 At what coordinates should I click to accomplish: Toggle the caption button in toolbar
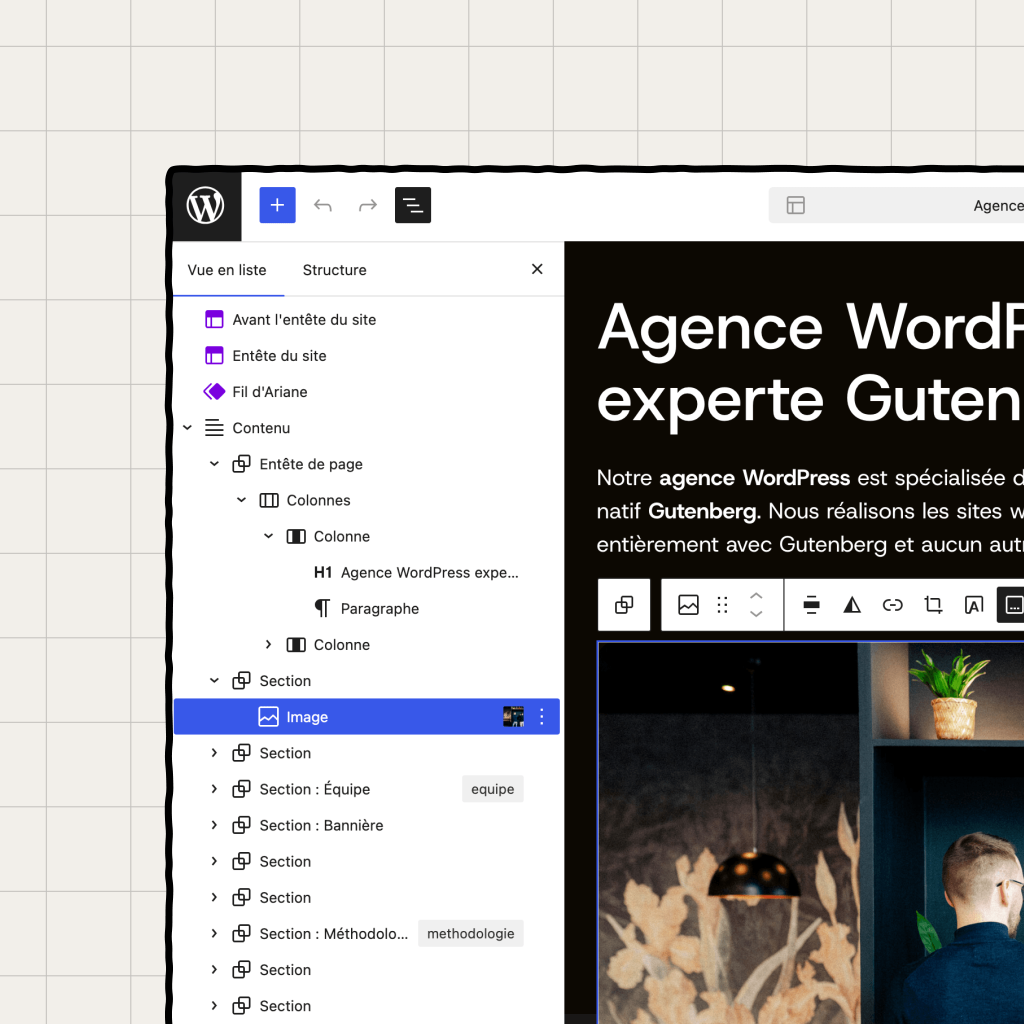(1012, 605)
